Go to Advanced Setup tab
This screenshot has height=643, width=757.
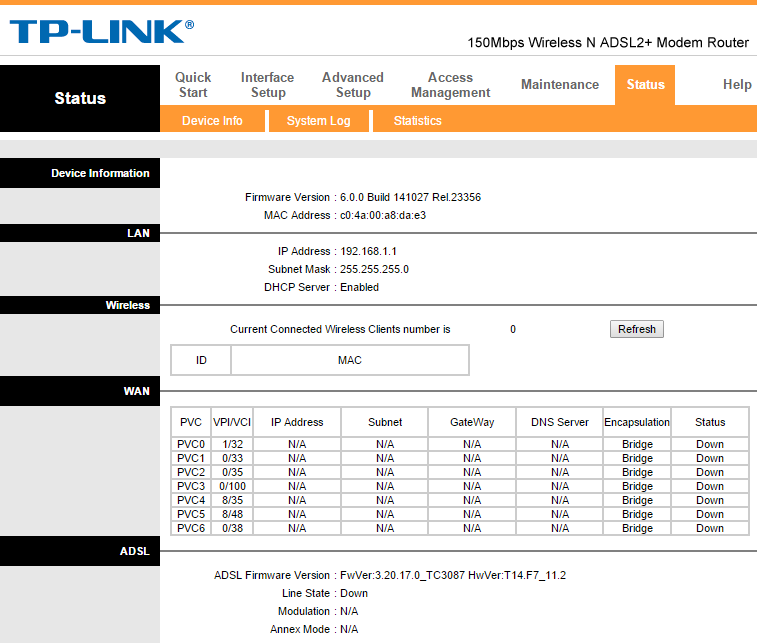353,85
